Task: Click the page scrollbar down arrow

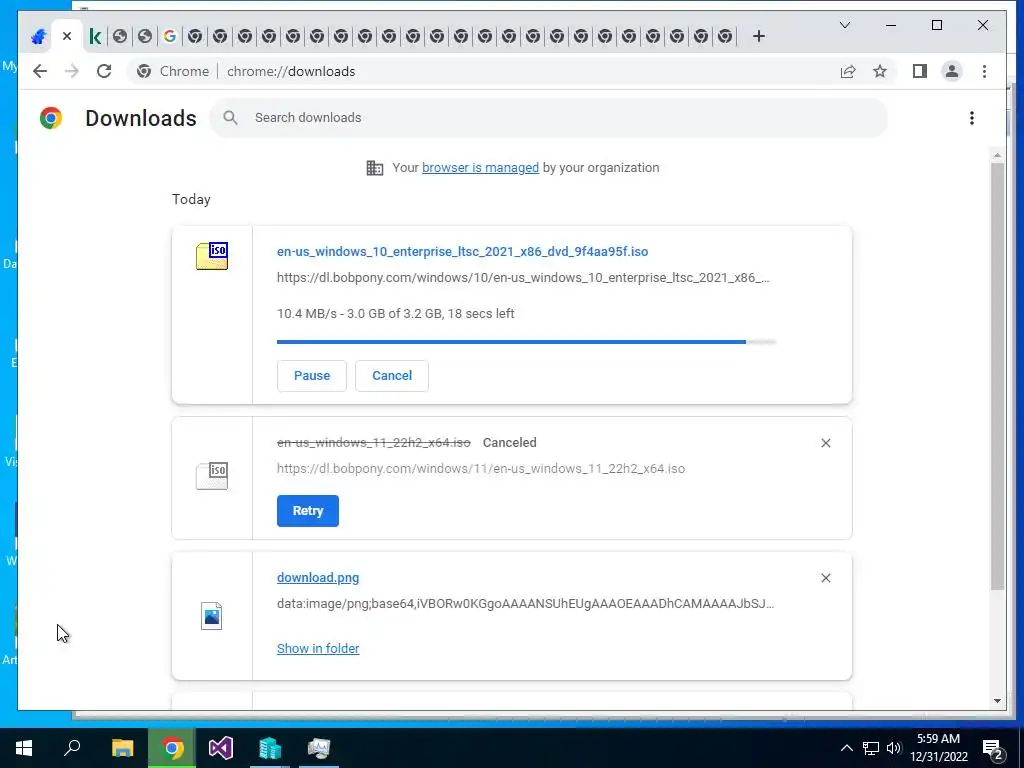Action: (997, 701)
